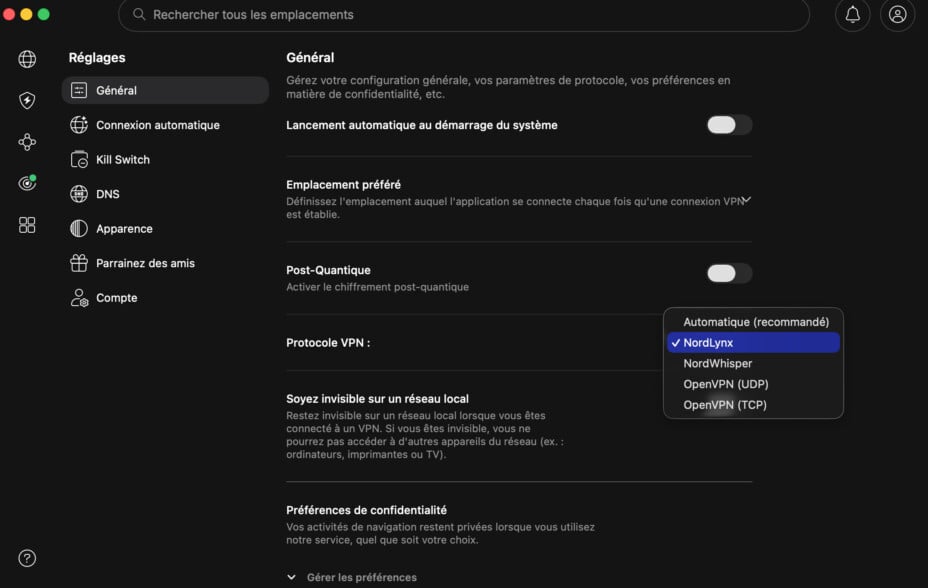Viewport: 928px width, 588px height.
Task: Click the Protocole VPN label
Action: click(x=328, y=343)
